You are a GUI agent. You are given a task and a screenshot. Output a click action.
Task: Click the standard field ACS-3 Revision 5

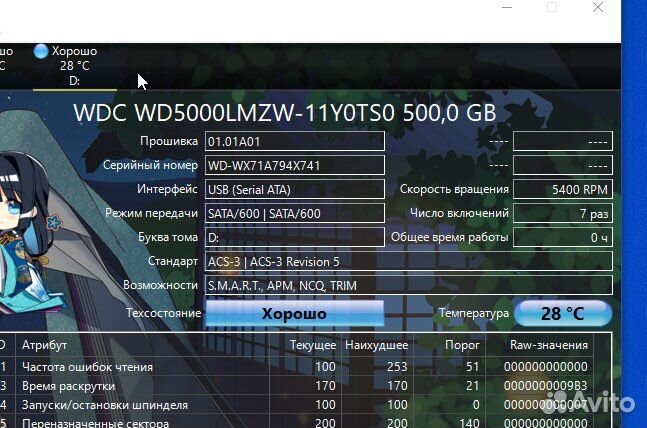tap(409, 261)
